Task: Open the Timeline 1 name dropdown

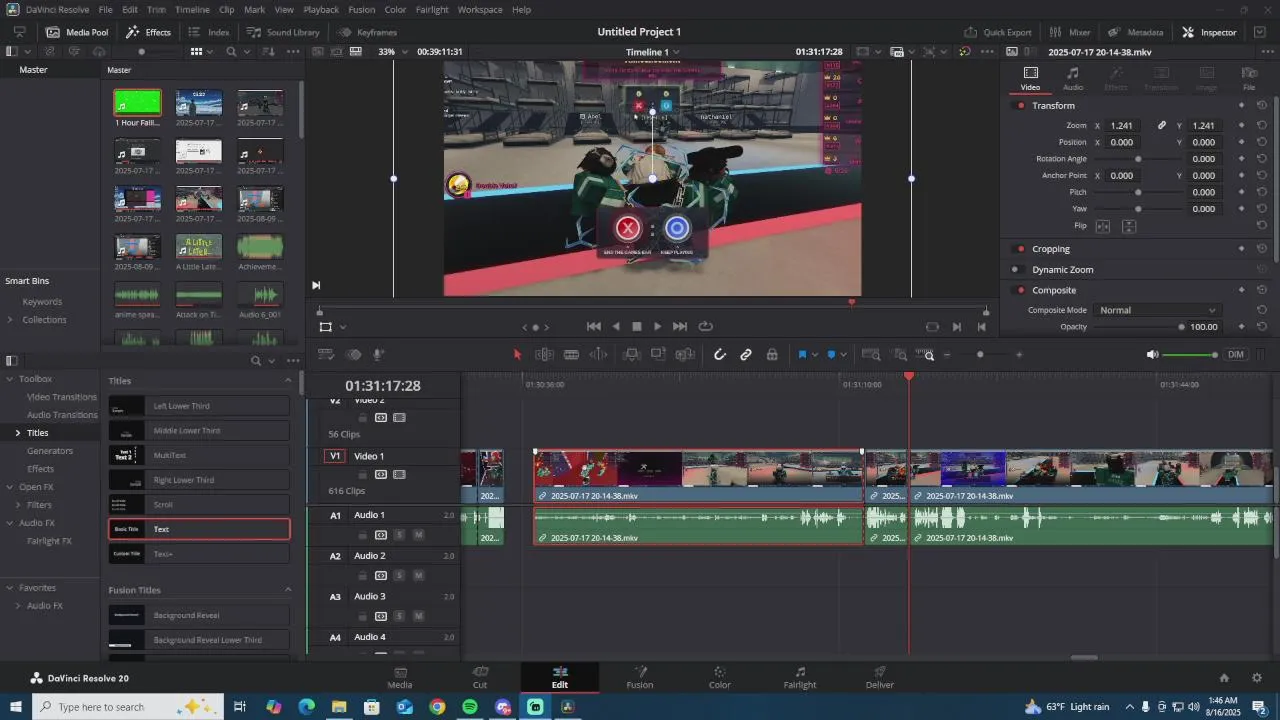Action: [x=653, y=51]
